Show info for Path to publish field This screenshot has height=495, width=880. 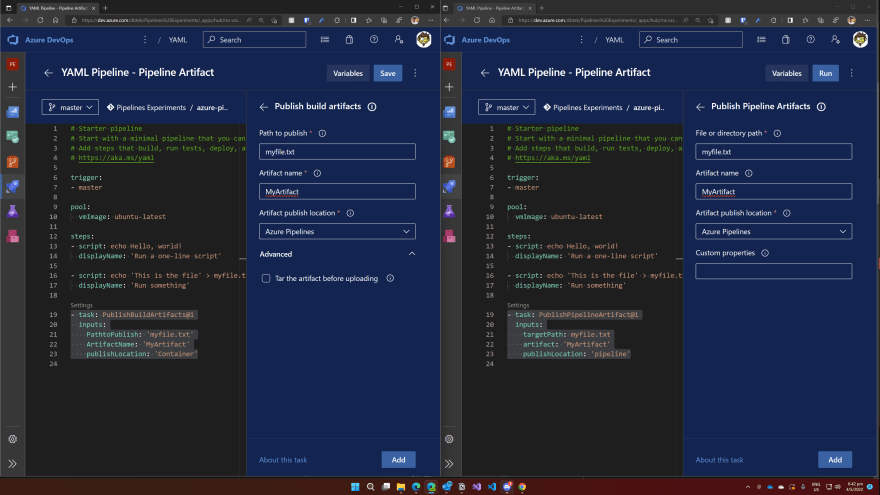(322, 134)
